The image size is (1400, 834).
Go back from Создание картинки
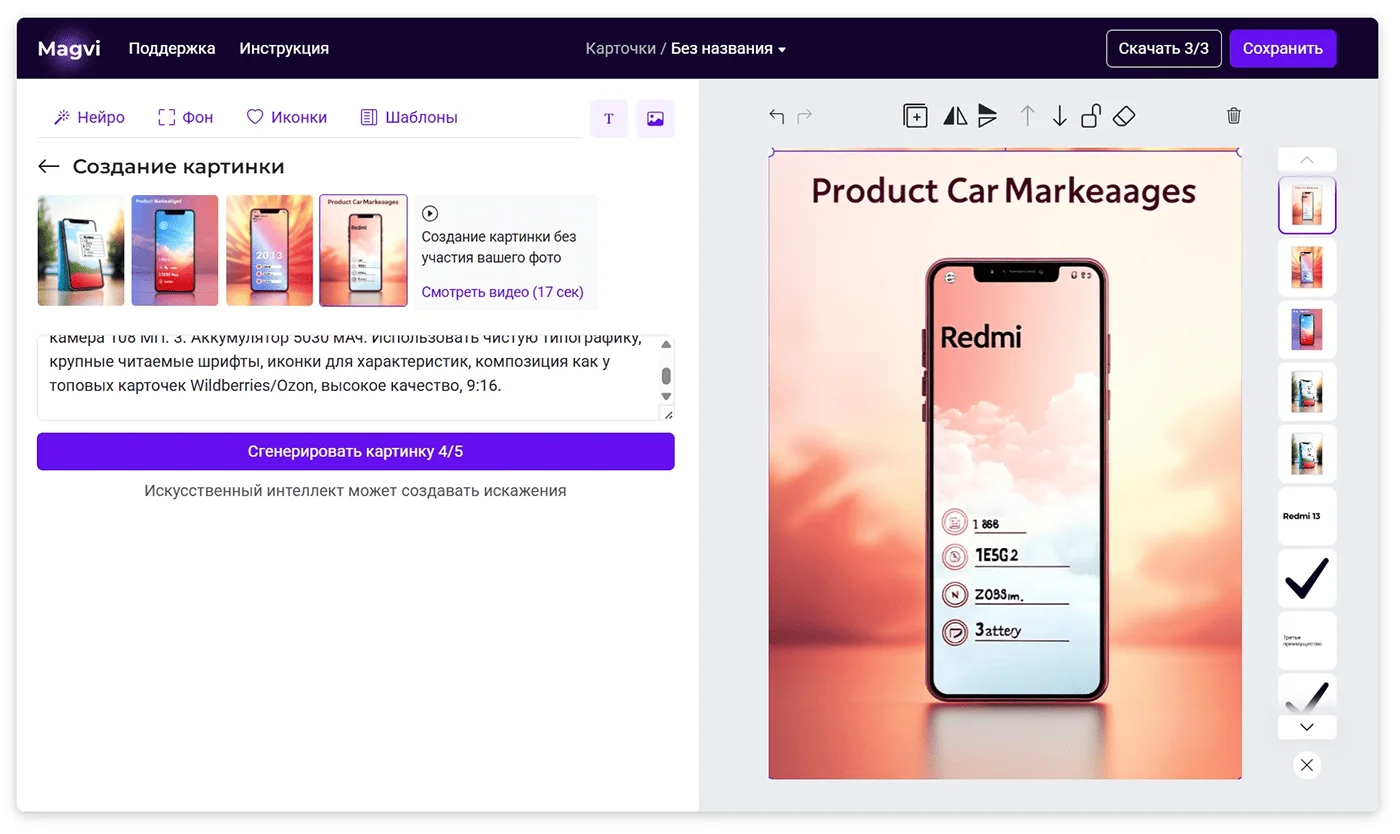click(x=48, y=167)
